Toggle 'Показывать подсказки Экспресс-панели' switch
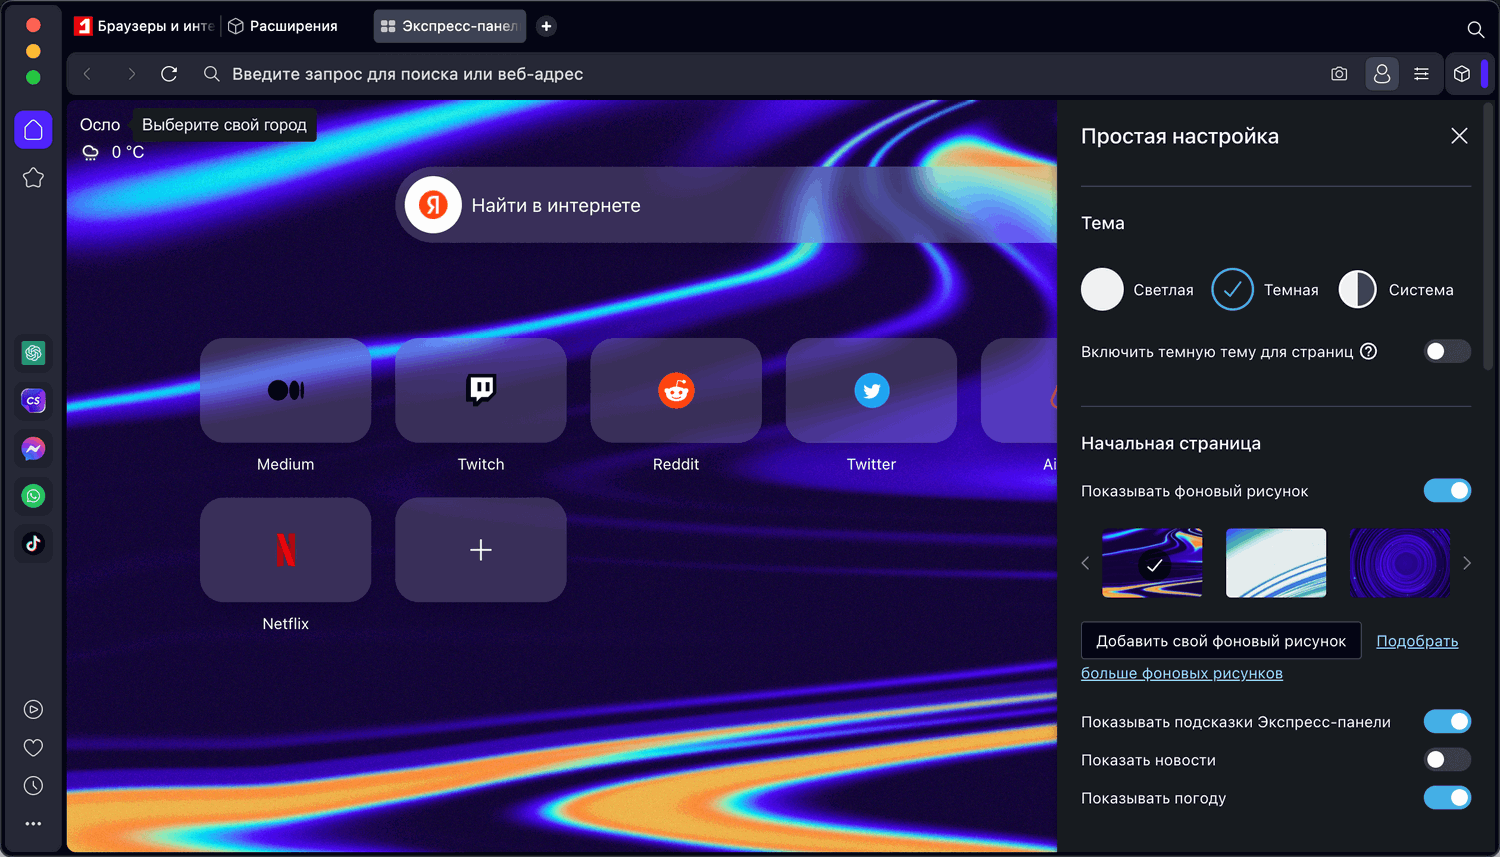 [1447, 722]
